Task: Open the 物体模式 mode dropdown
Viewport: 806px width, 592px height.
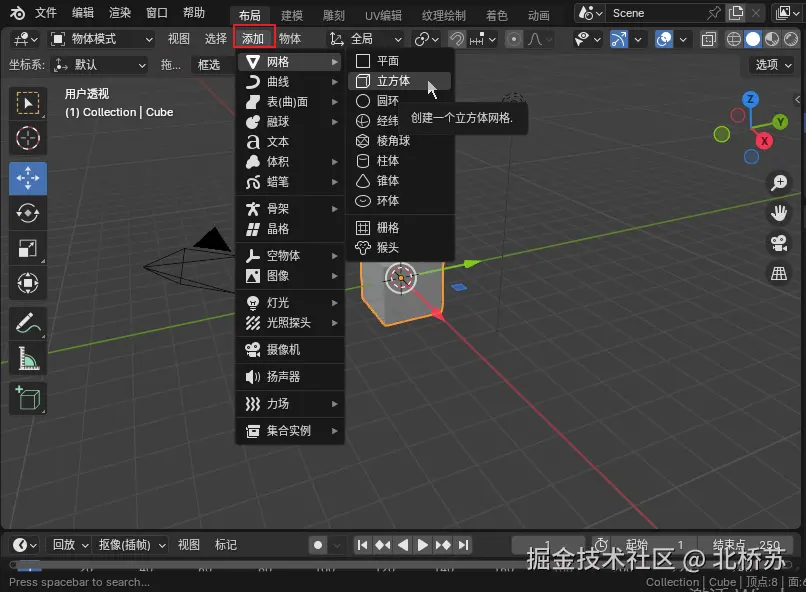Action: (101, 39)
